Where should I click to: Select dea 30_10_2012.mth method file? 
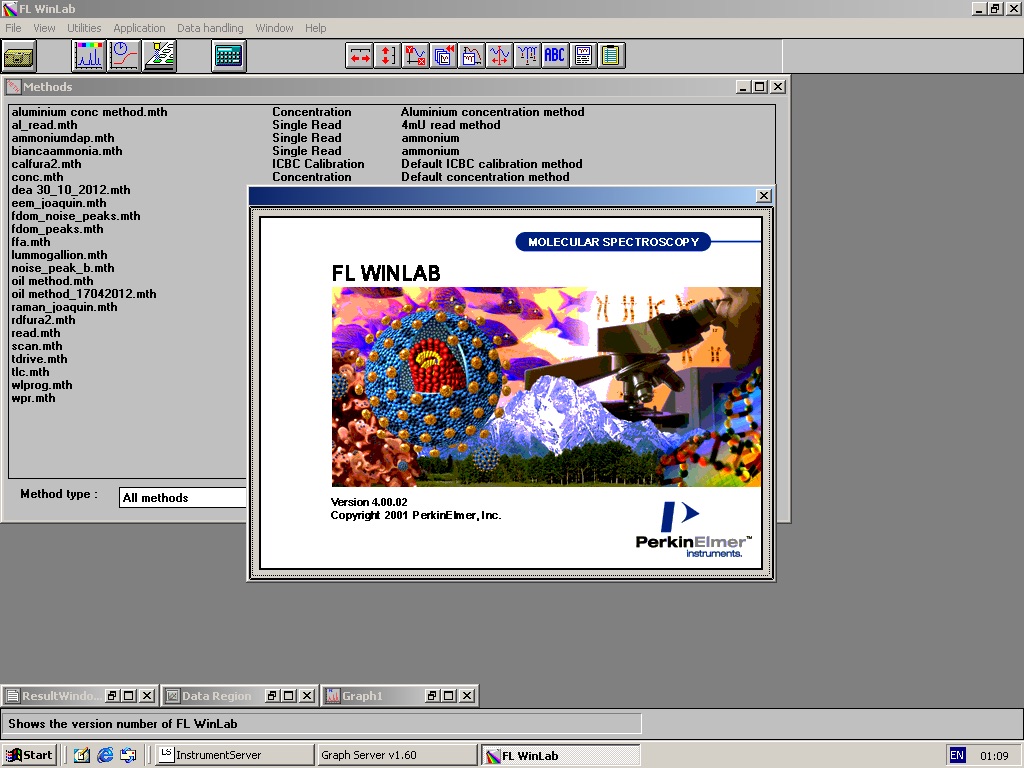pos(71,190)
